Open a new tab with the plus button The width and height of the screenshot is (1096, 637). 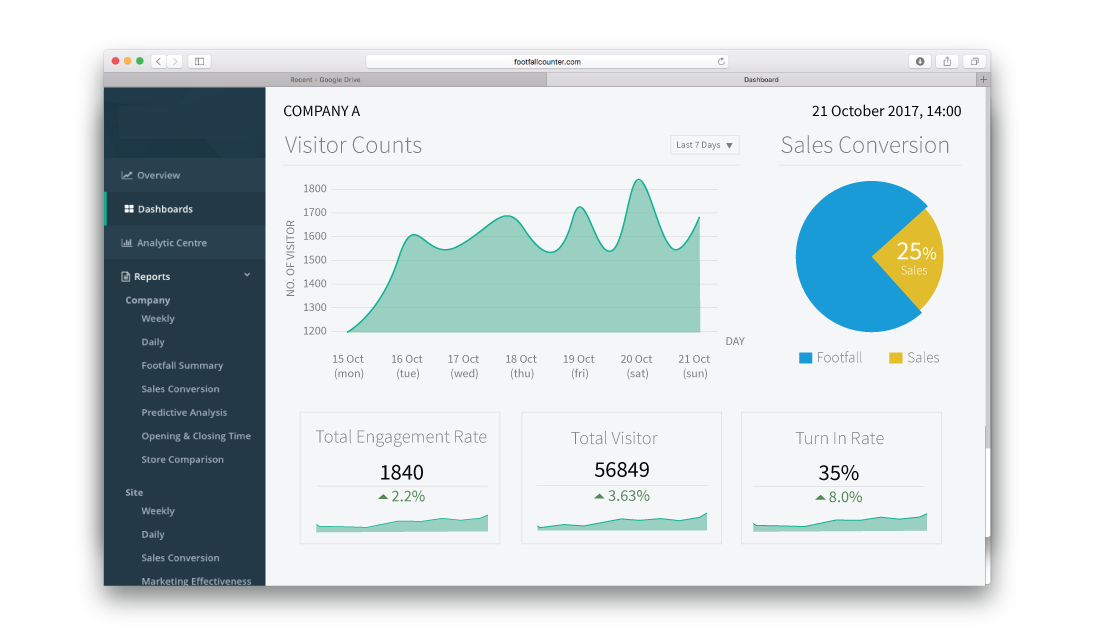(x=983, y=79)
